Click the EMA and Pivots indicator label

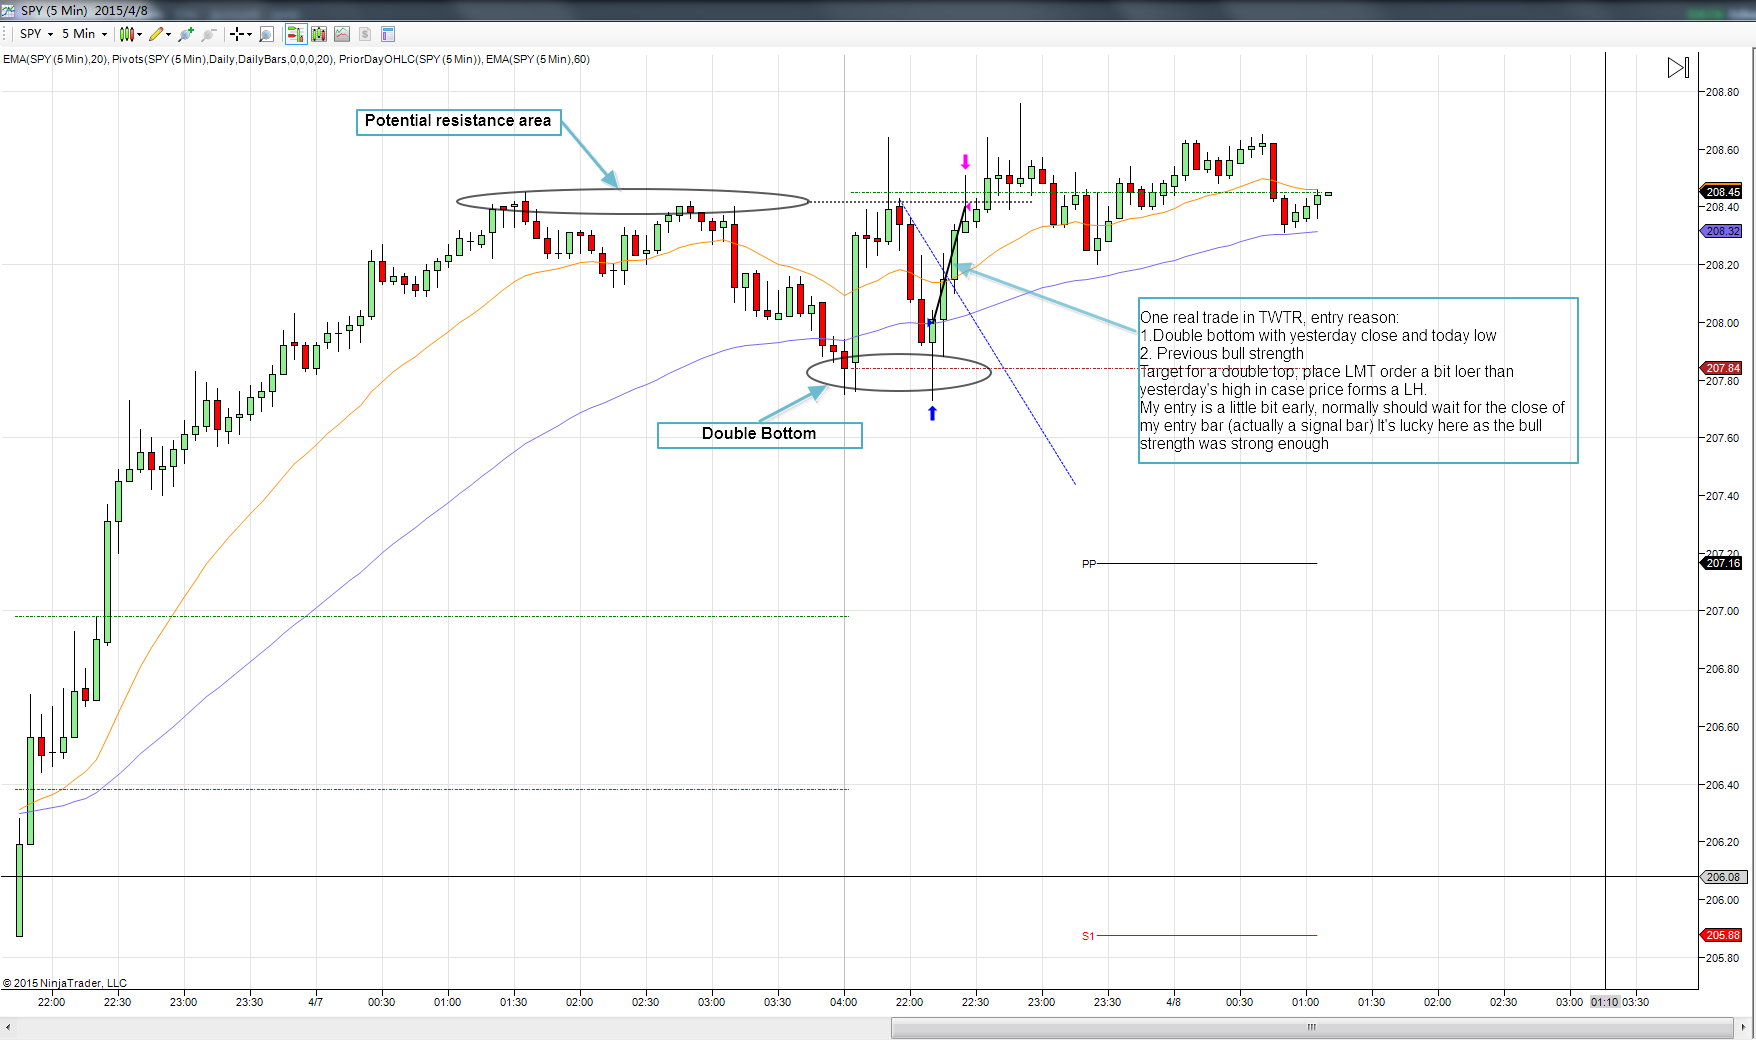[296, 59]
